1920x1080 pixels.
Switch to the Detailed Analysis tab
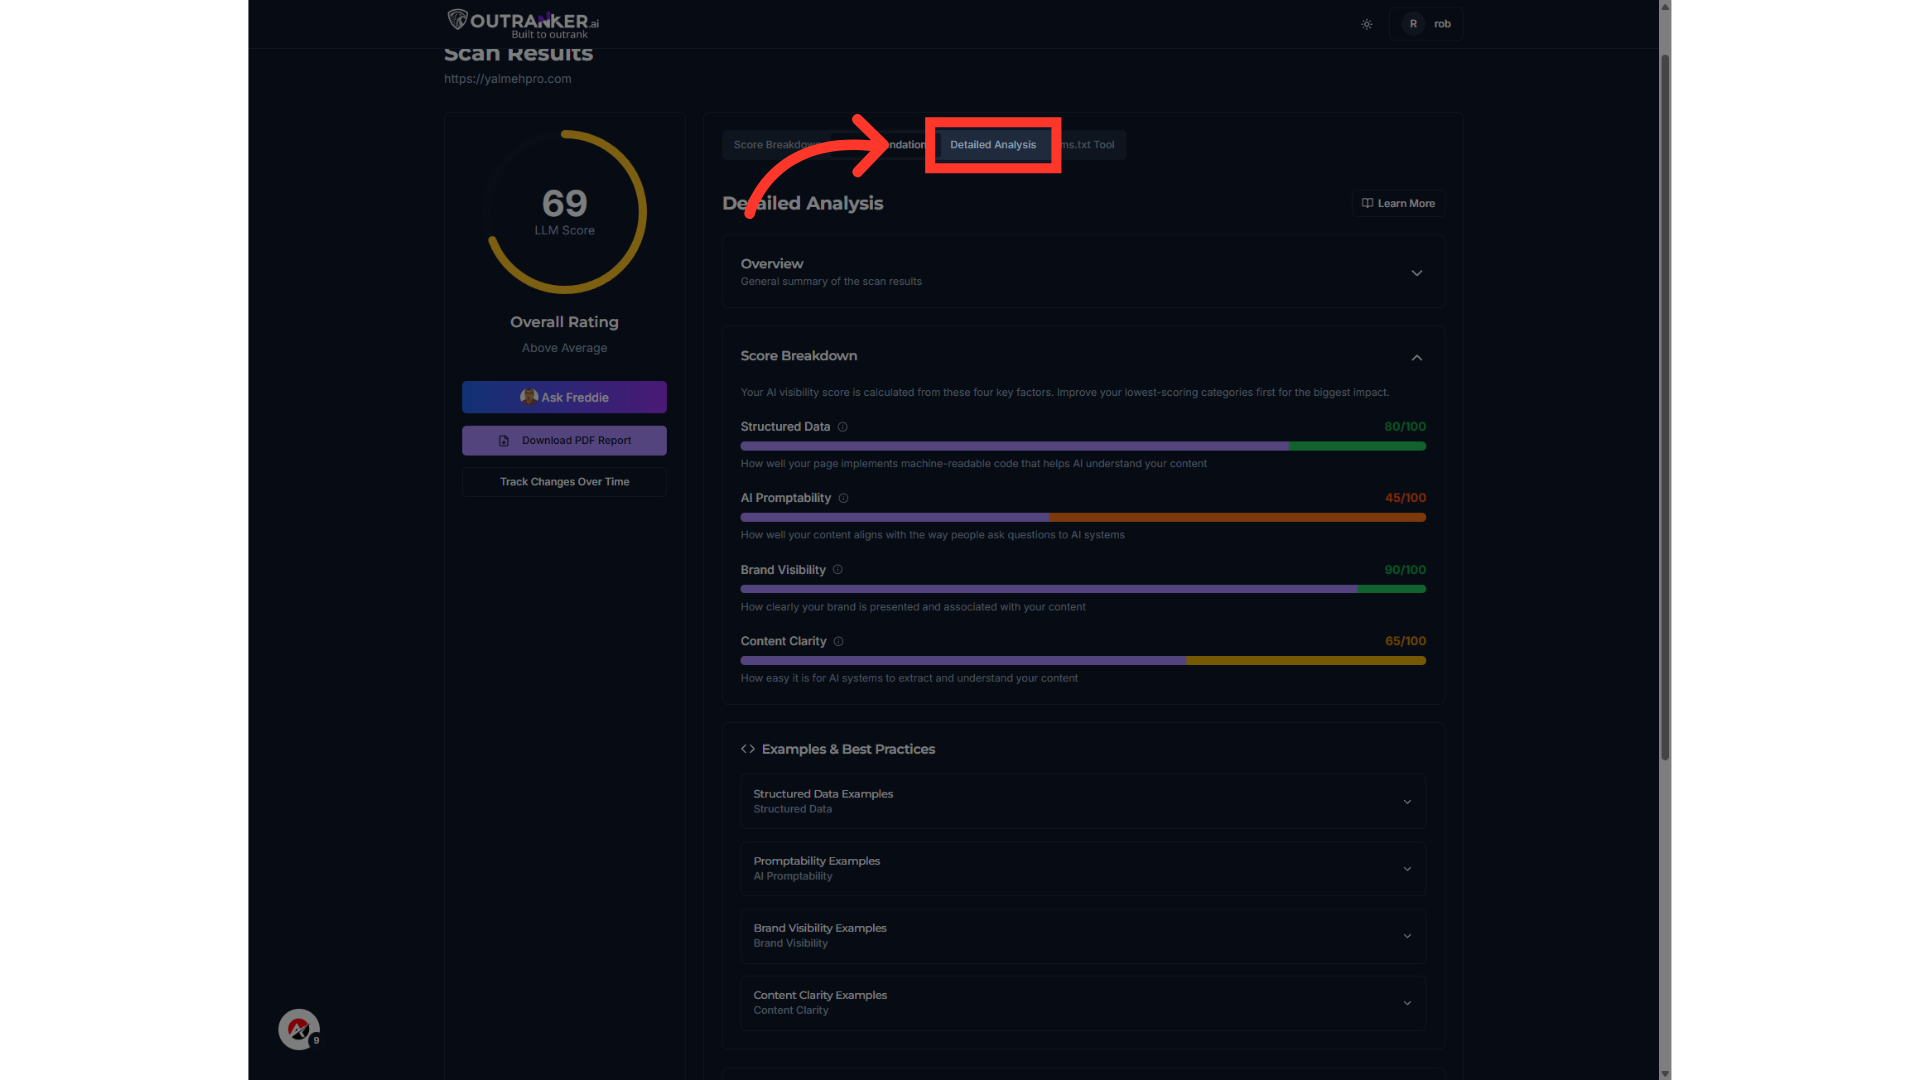[992, 145]
